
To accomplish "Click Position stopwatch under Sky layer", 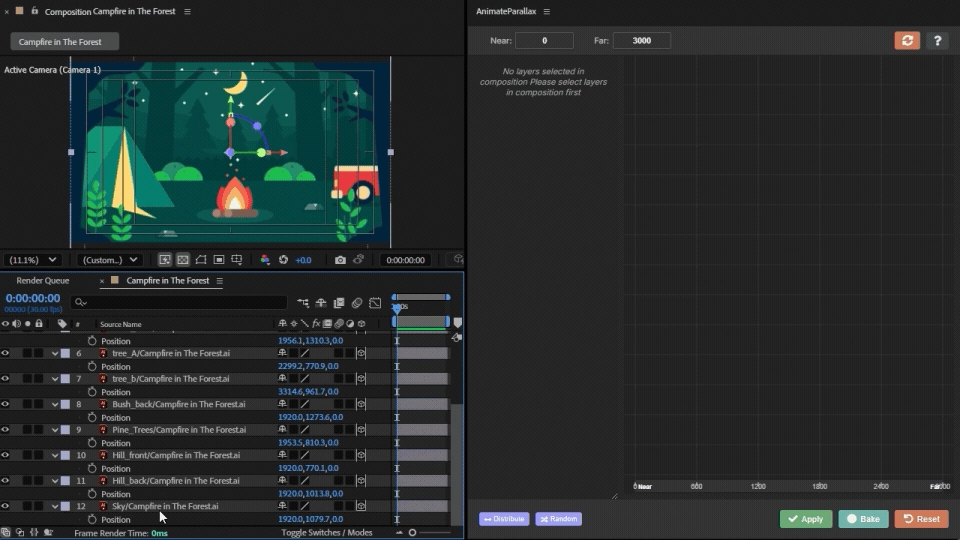I will [x=92, y=520].
